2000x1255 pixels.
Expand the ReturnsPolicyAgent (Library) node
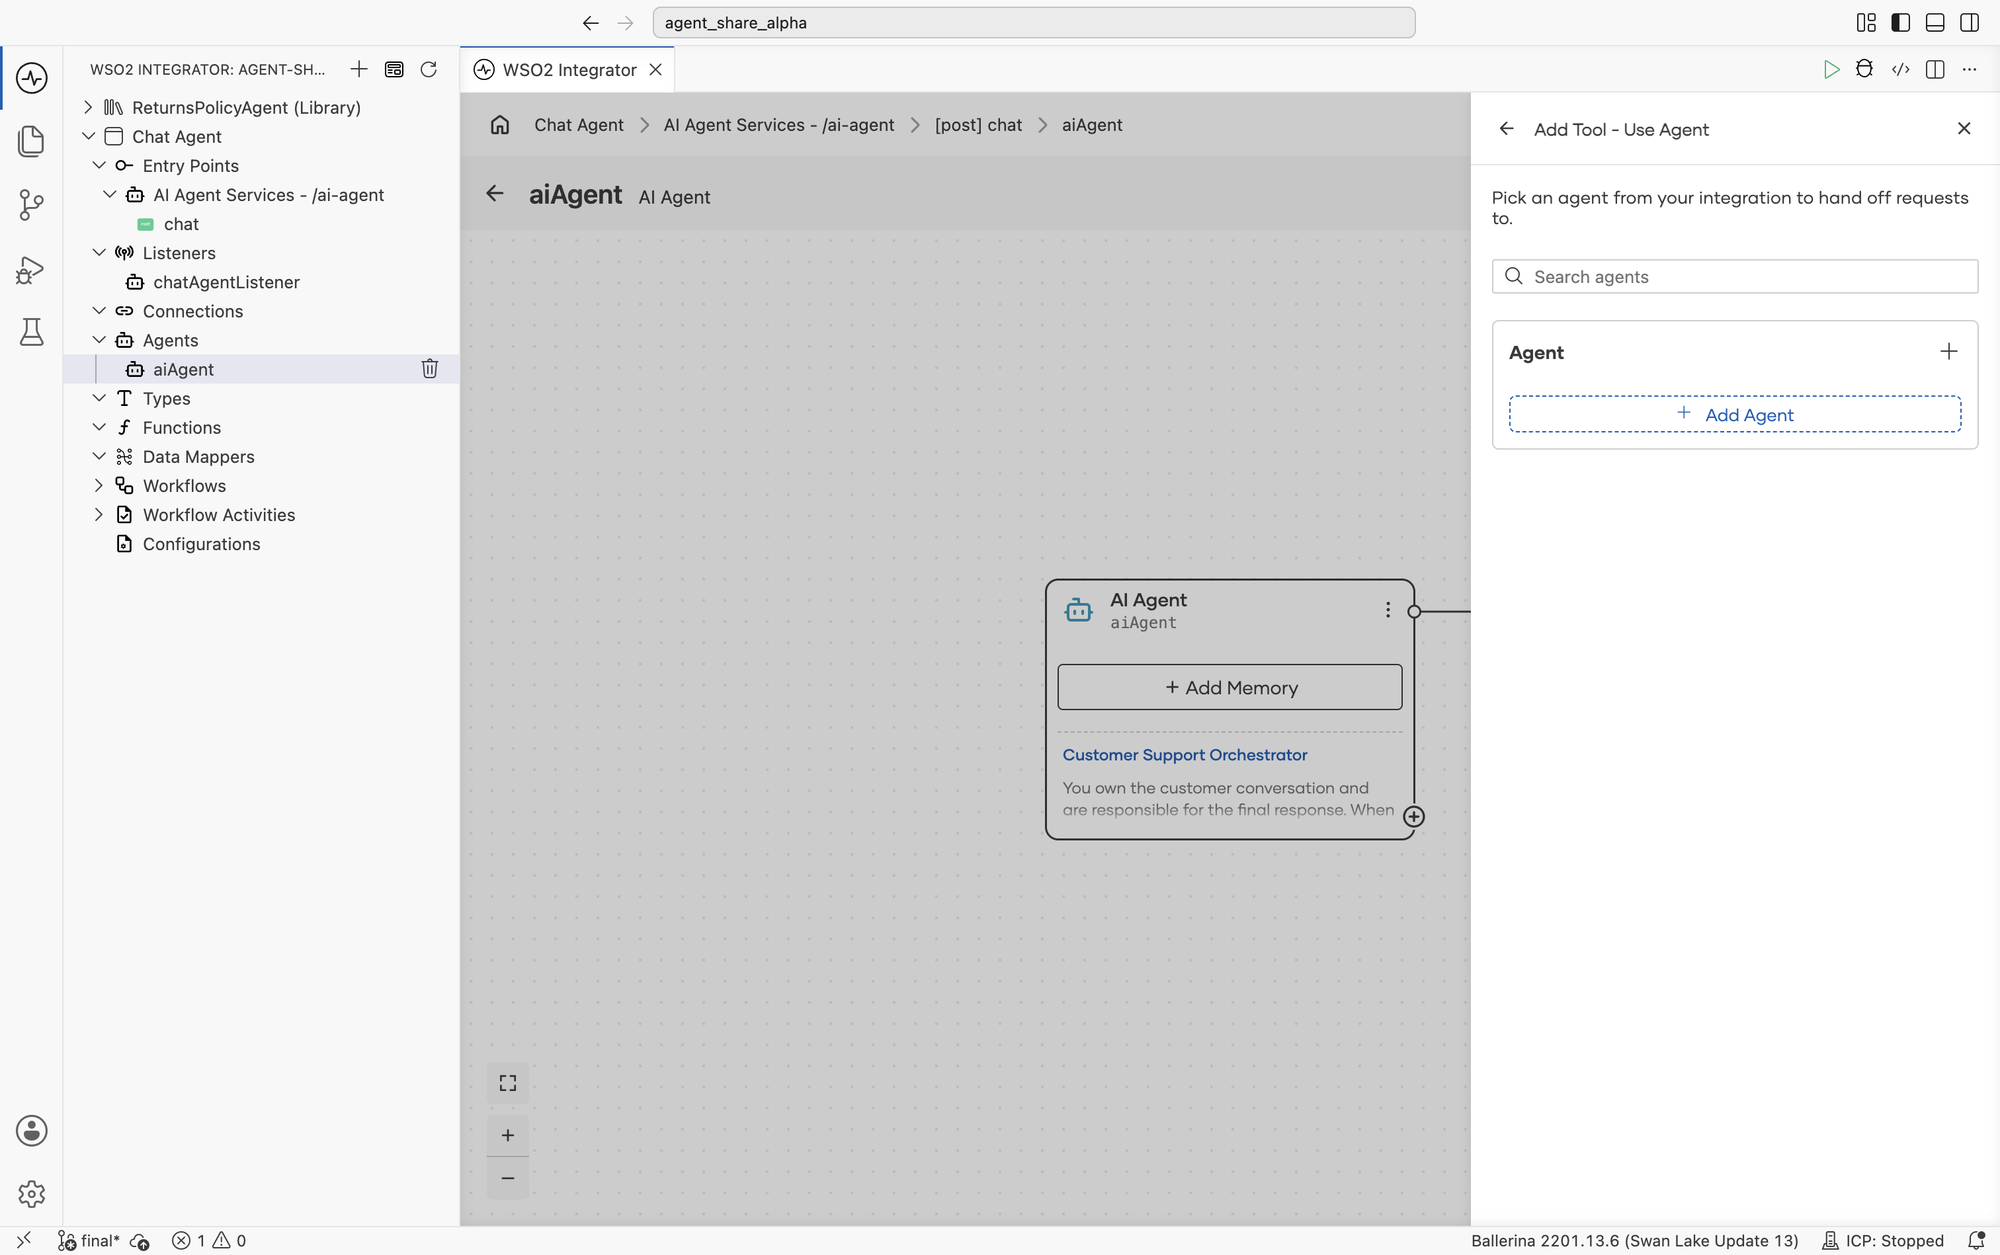(x=88, y=107)
